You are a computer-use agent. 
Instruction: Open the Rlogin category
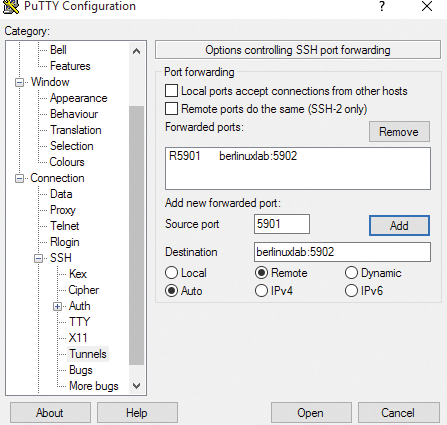point(65,242)
